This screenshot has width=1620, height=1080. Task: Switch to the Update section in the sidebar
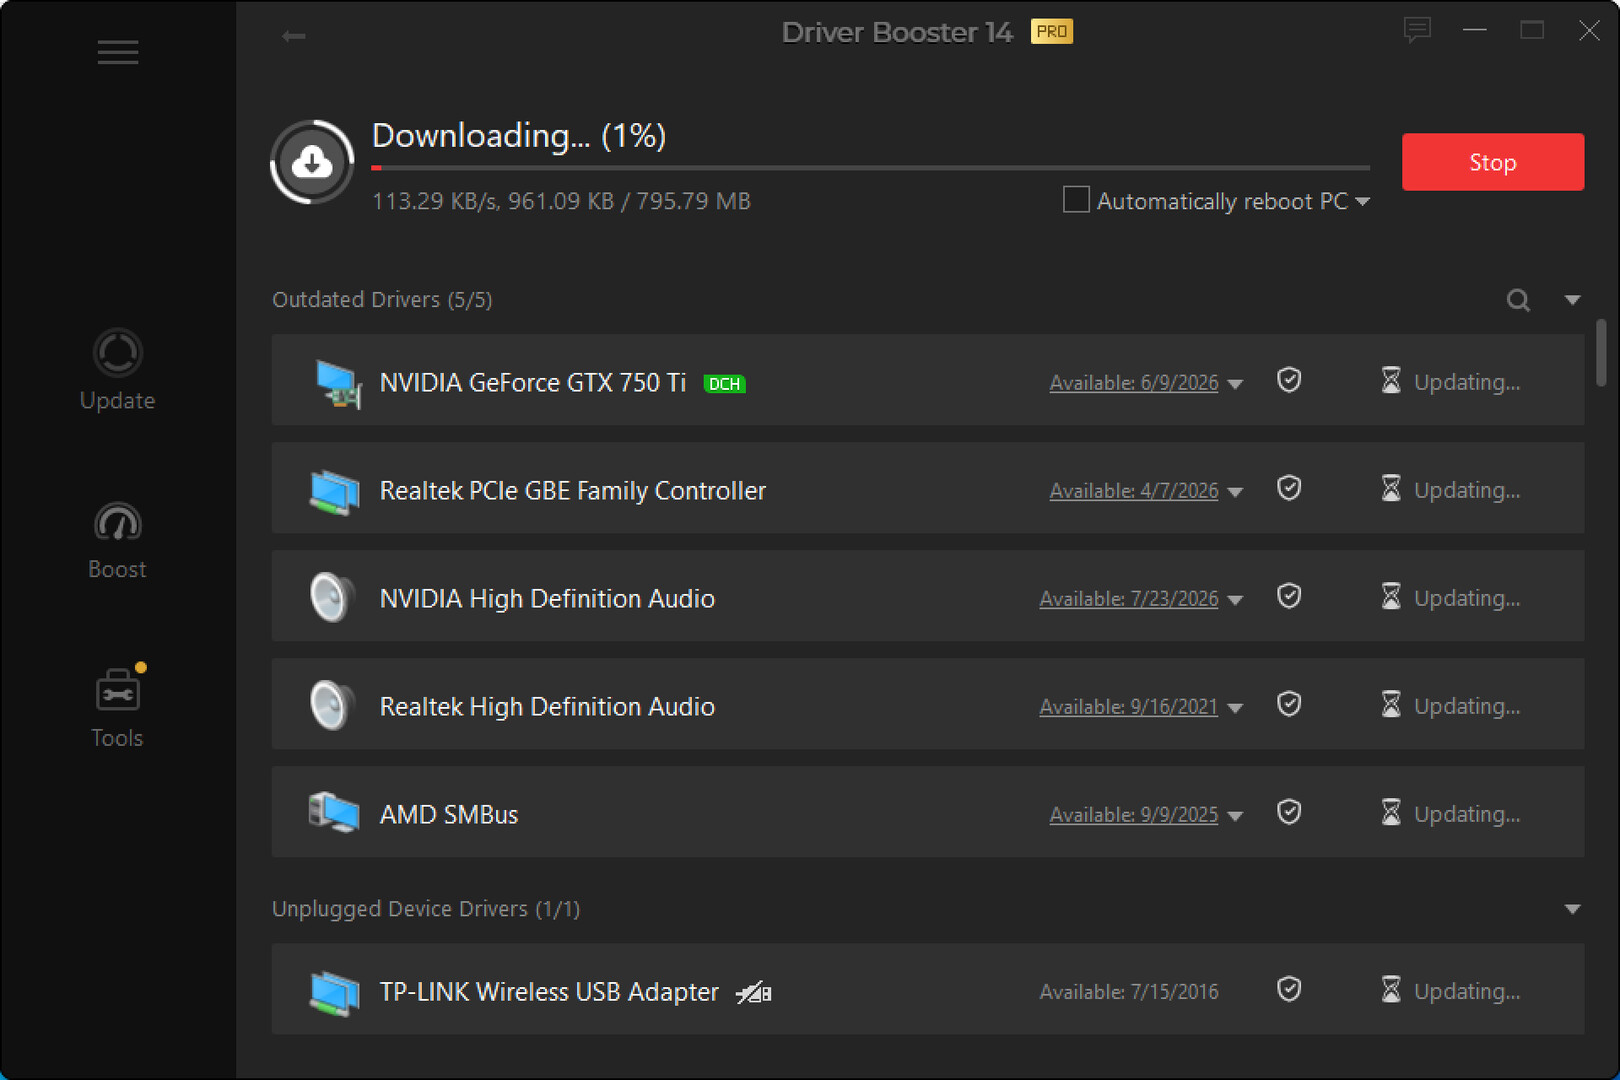click(117, 370)
